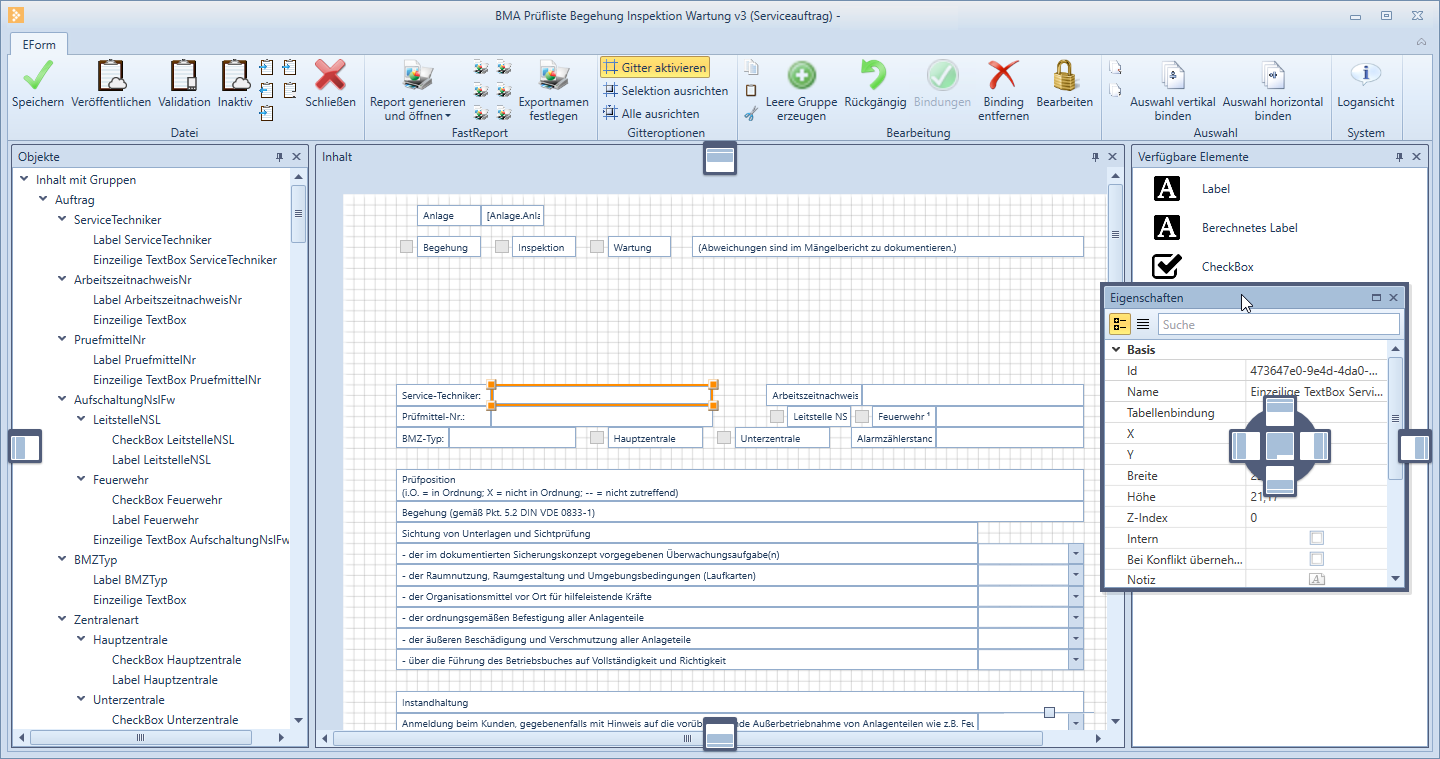Run Validation from the Datei group
The width and height of the screenshot is (1440, 759).
pyautogui.click(x=184, y=76)
